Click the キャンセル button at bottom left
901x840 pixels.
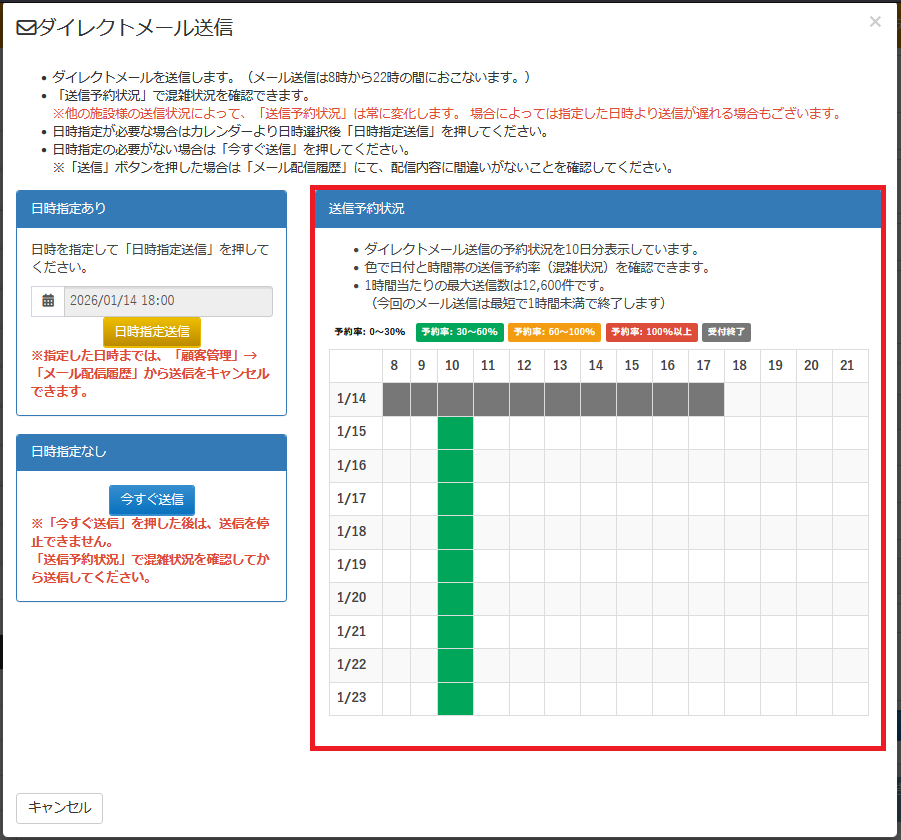[x=60, y=808]
